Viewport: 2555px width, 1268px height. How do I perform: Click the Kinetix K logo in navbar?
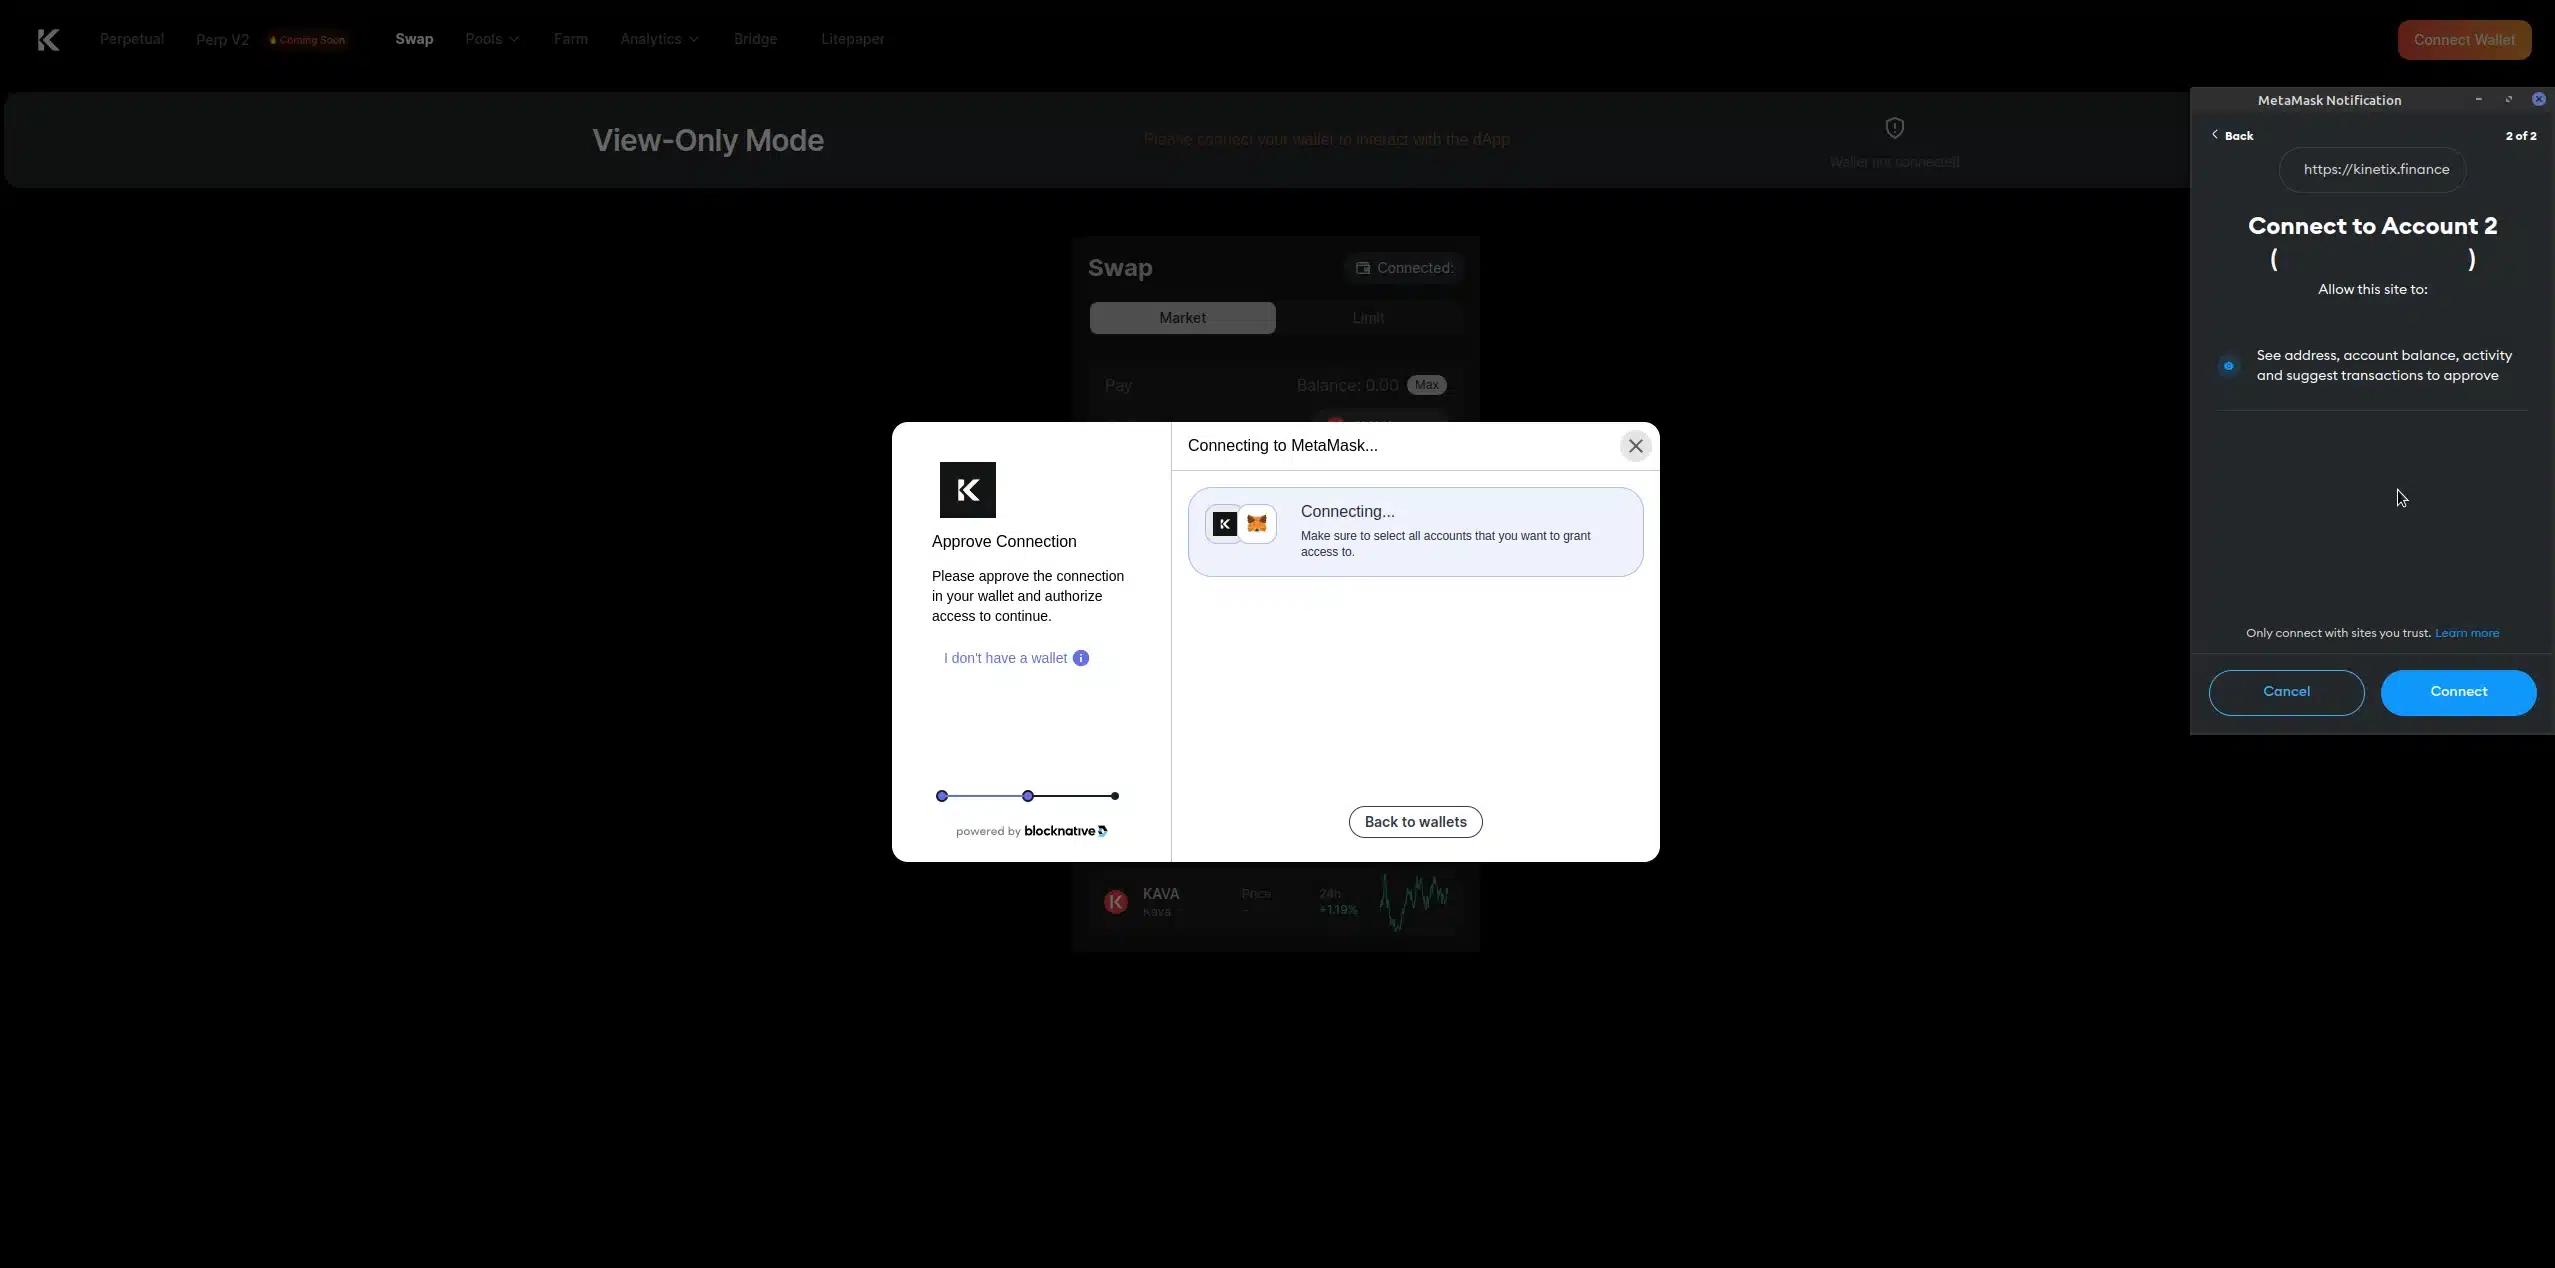pos(48,40)
